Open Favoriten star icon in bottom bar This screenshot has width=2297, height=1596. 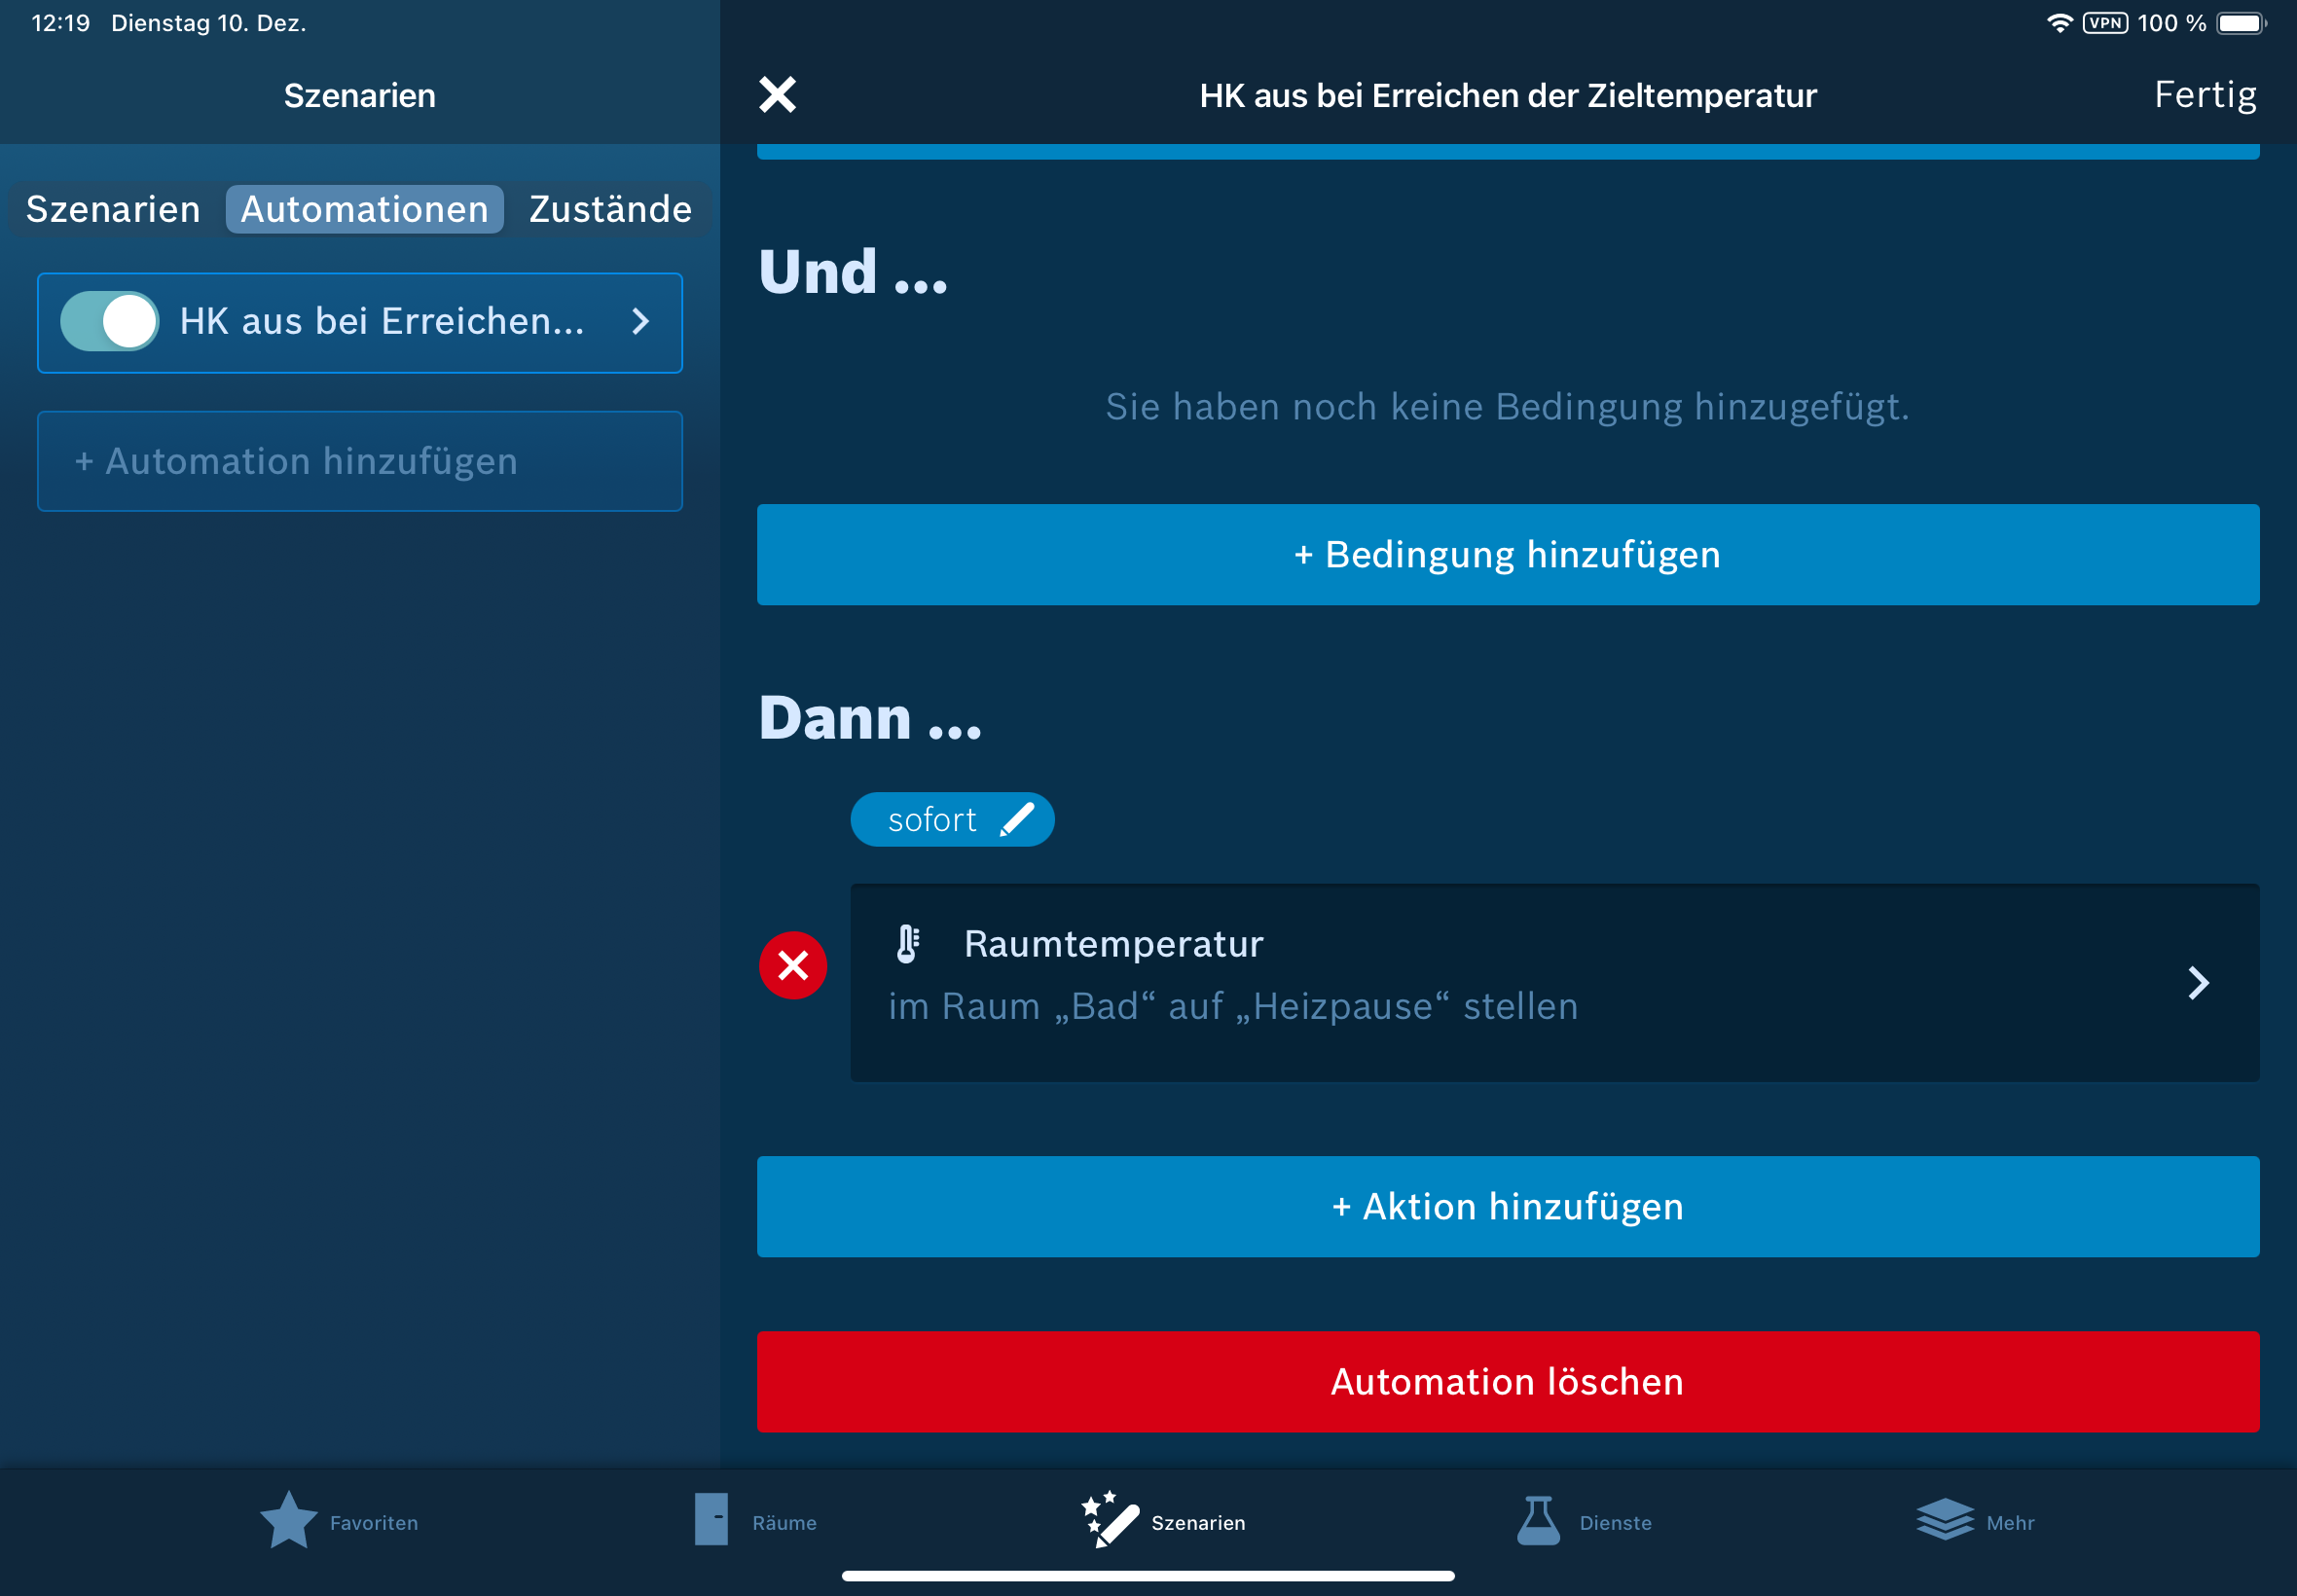coord(288,1520)
